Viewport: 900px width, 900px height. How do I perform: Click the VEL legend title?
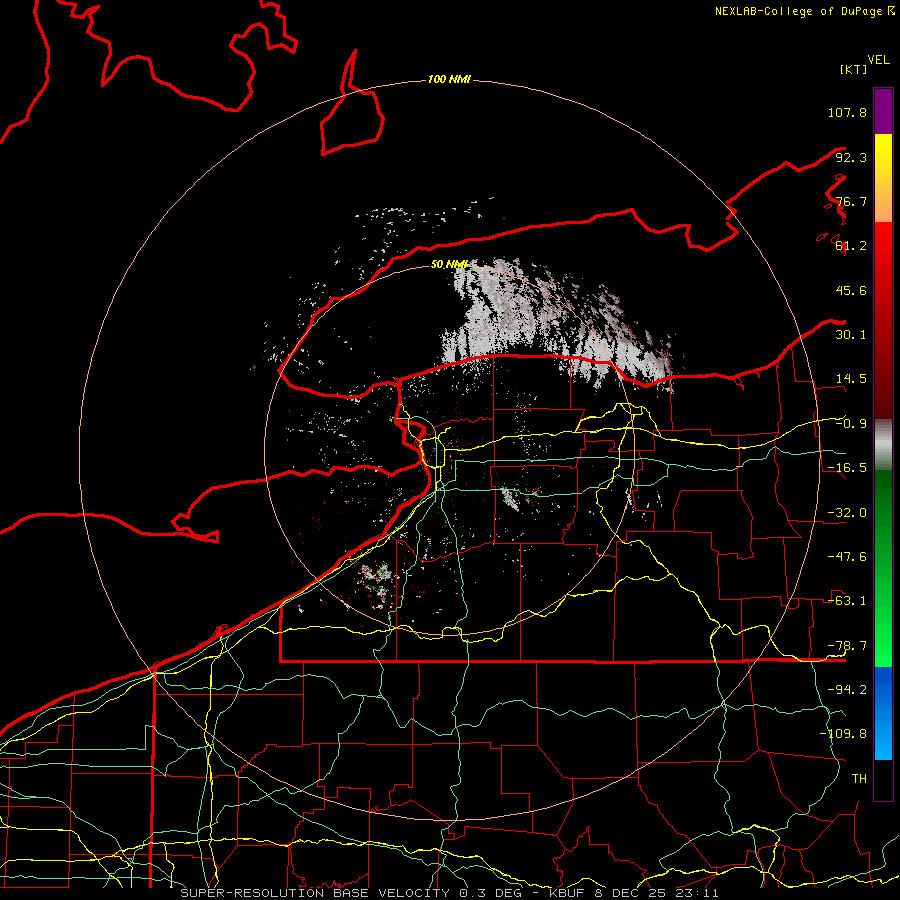(x=878, y=60)
